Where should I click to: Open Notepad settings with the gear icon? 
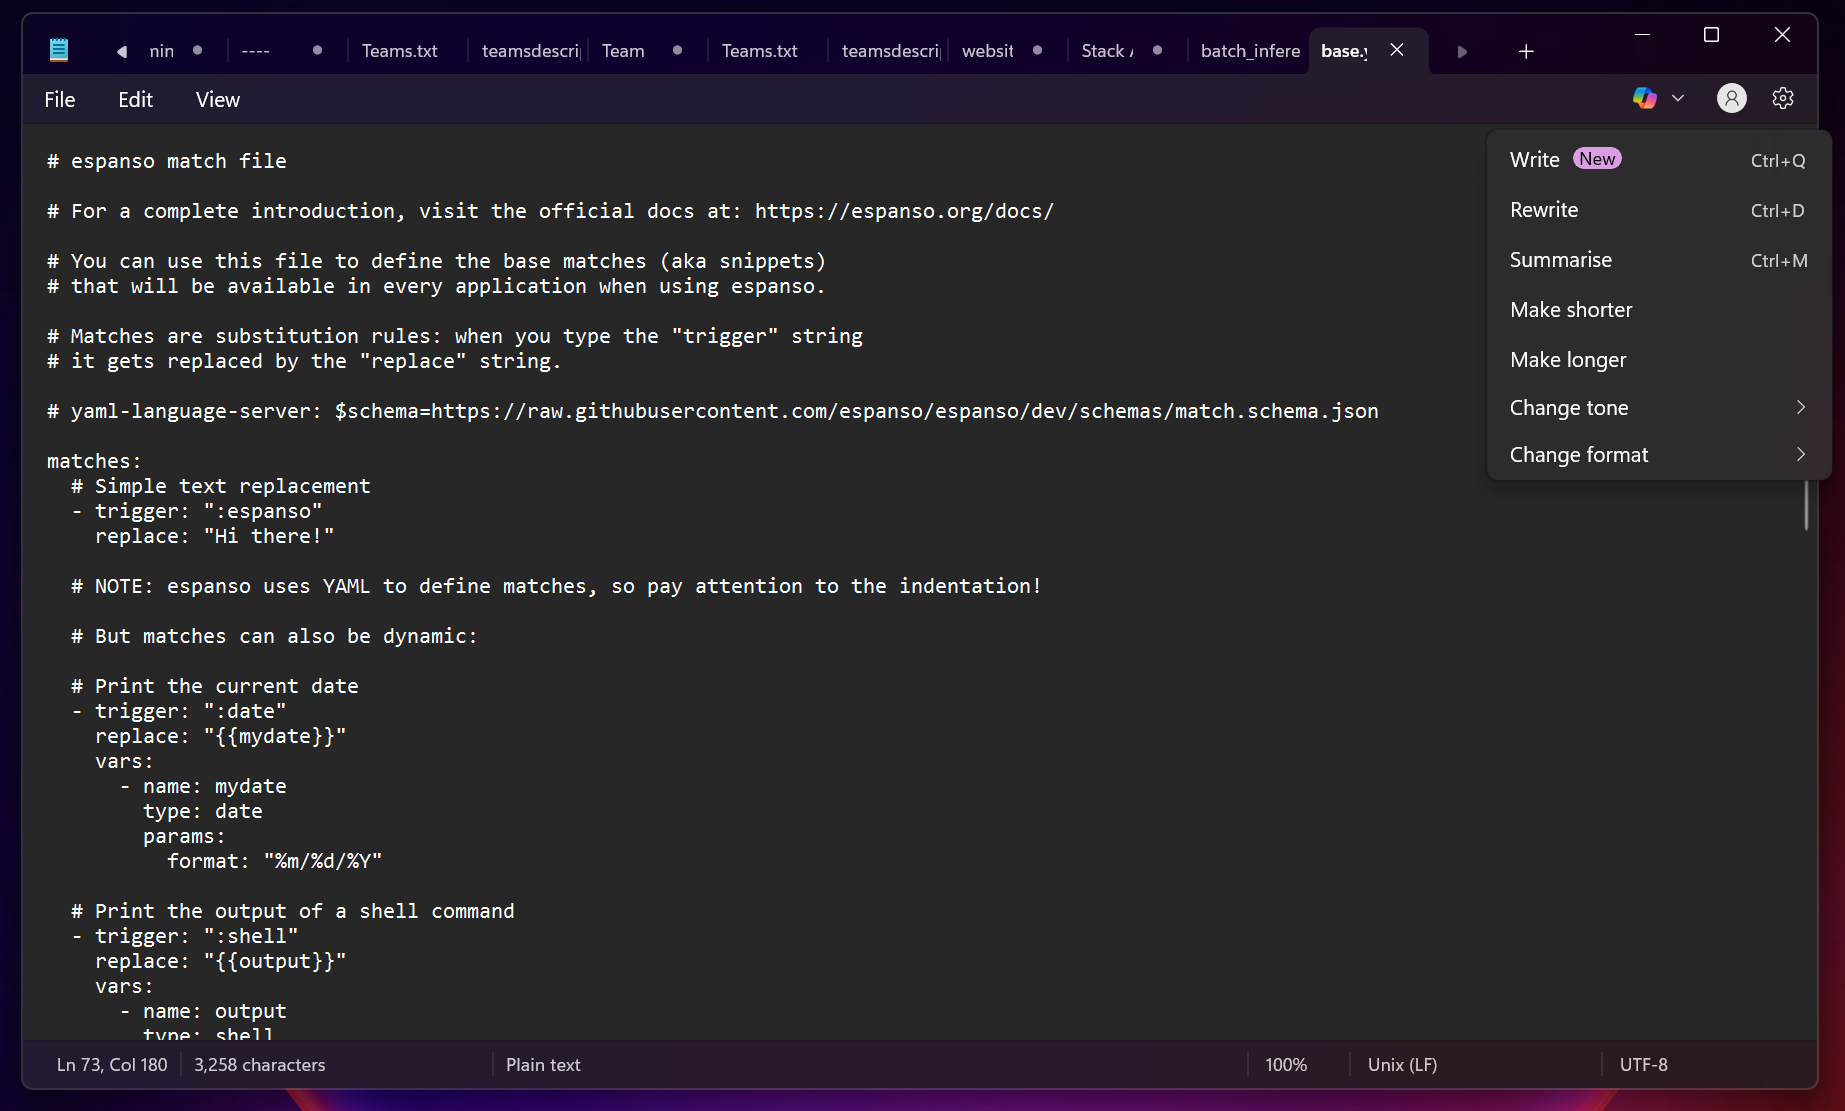pyautogui.click(x=1783, y=98)
